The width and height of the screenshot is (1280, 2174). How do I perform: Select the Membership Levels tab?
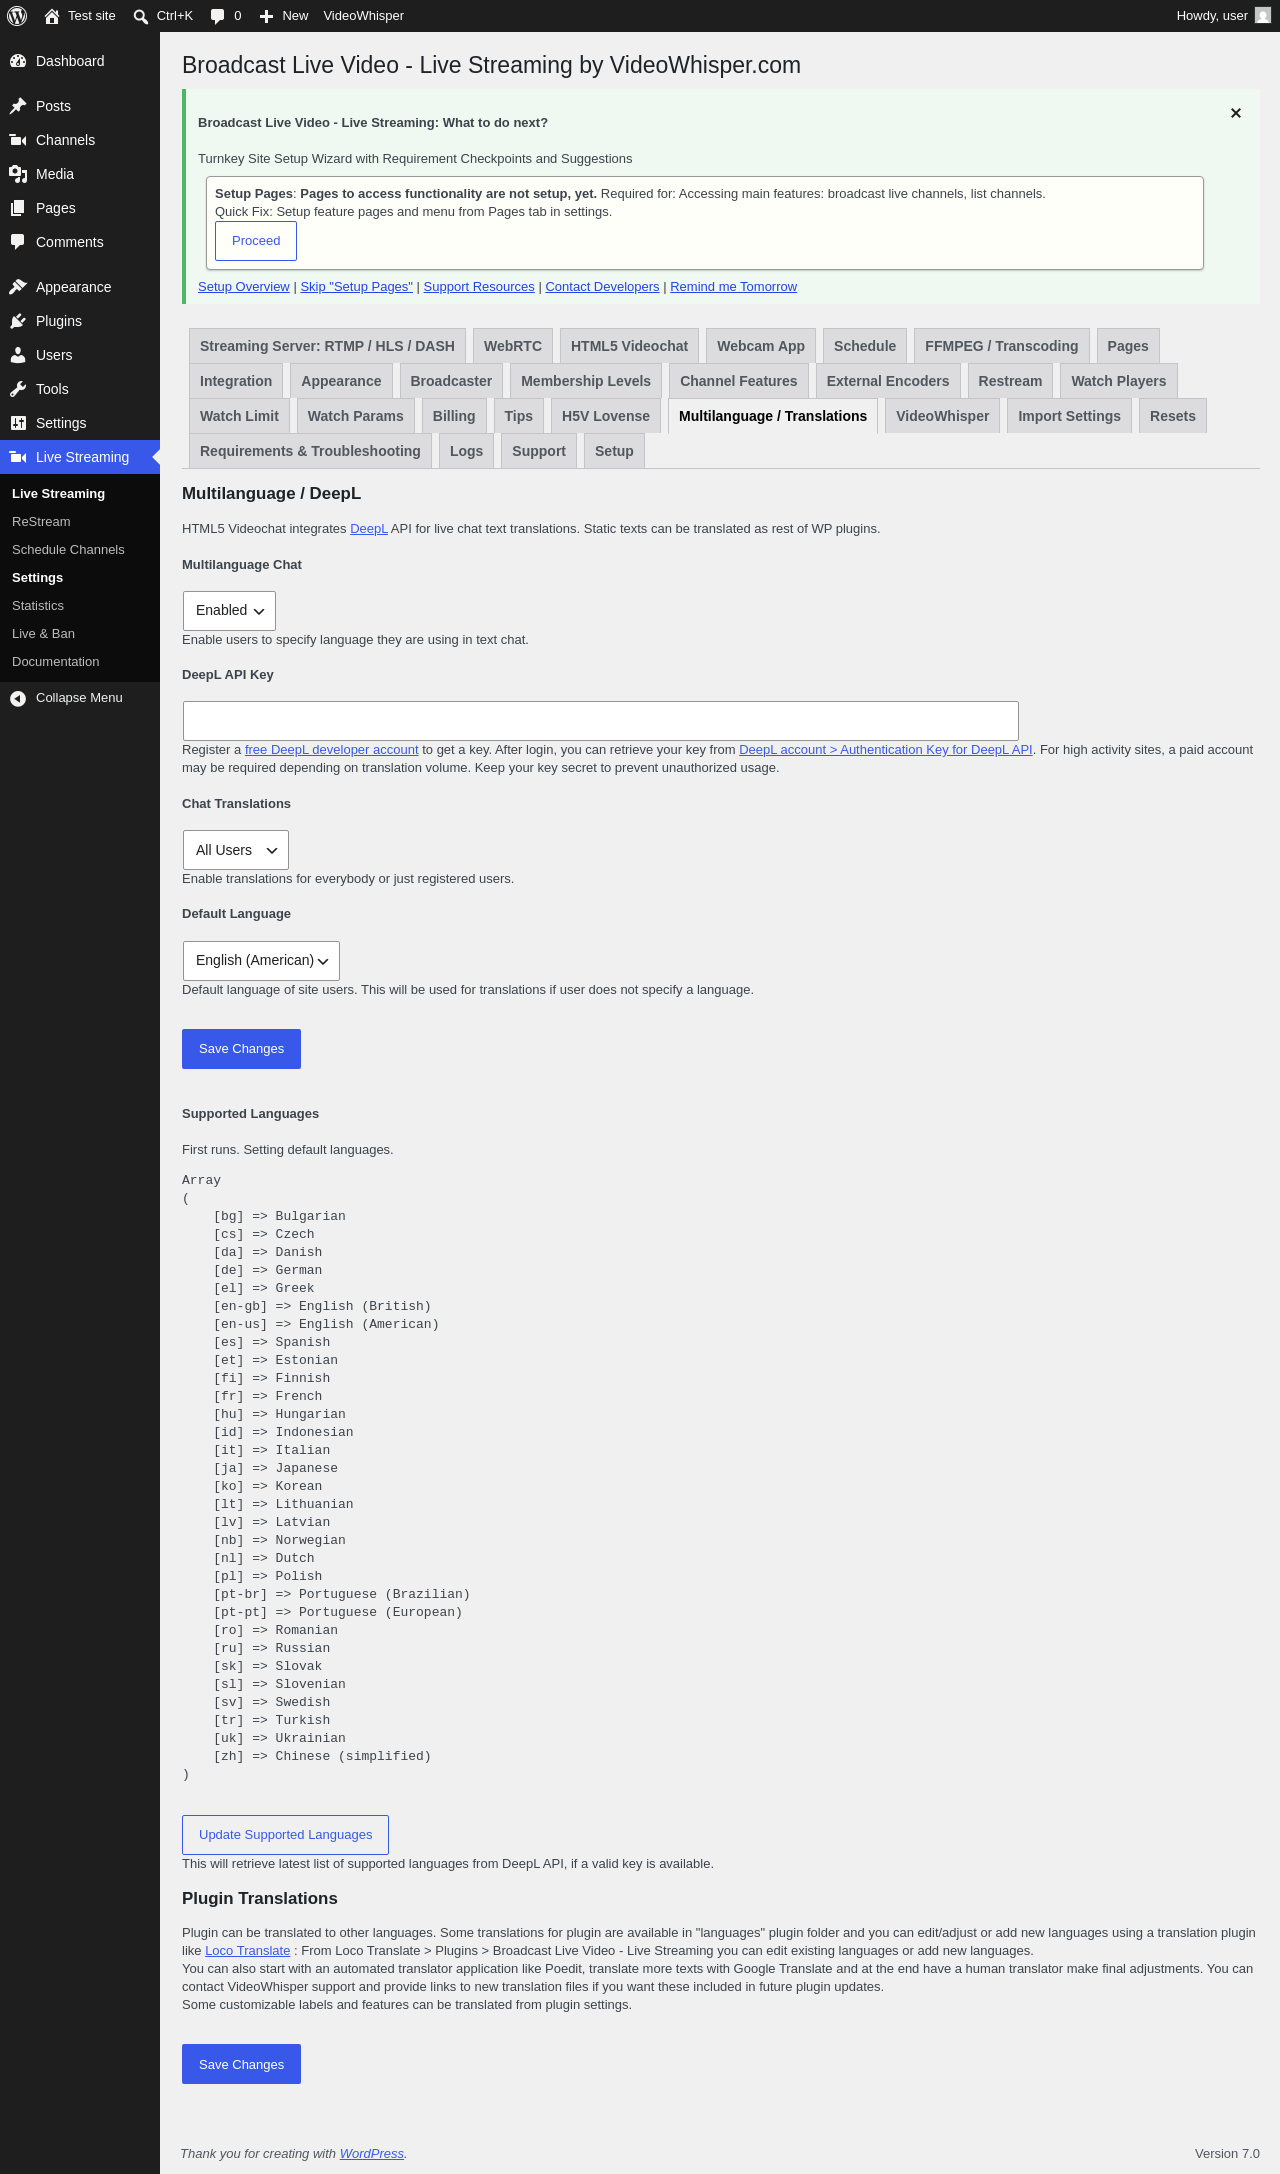point(586,381)
